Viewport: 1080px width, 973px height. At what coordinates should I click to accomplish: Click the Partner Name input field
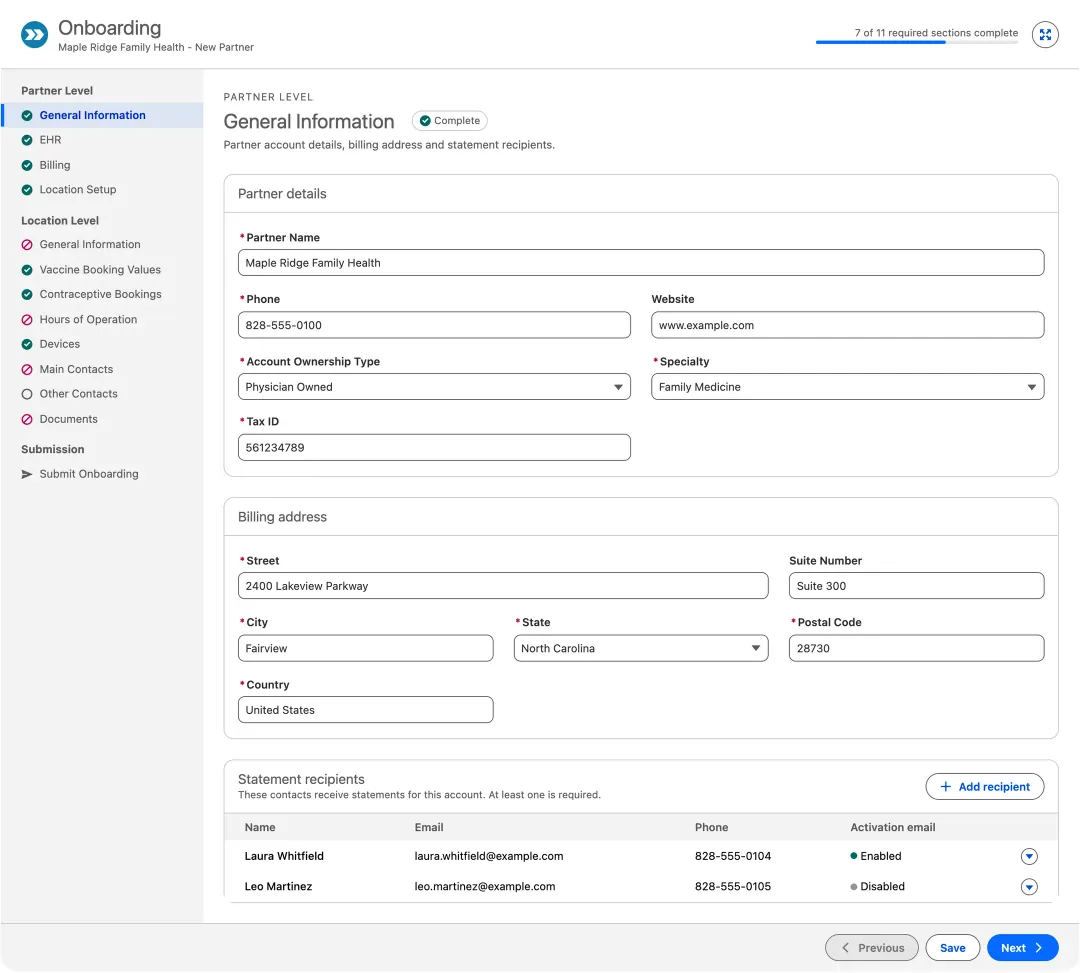(641, 263)
